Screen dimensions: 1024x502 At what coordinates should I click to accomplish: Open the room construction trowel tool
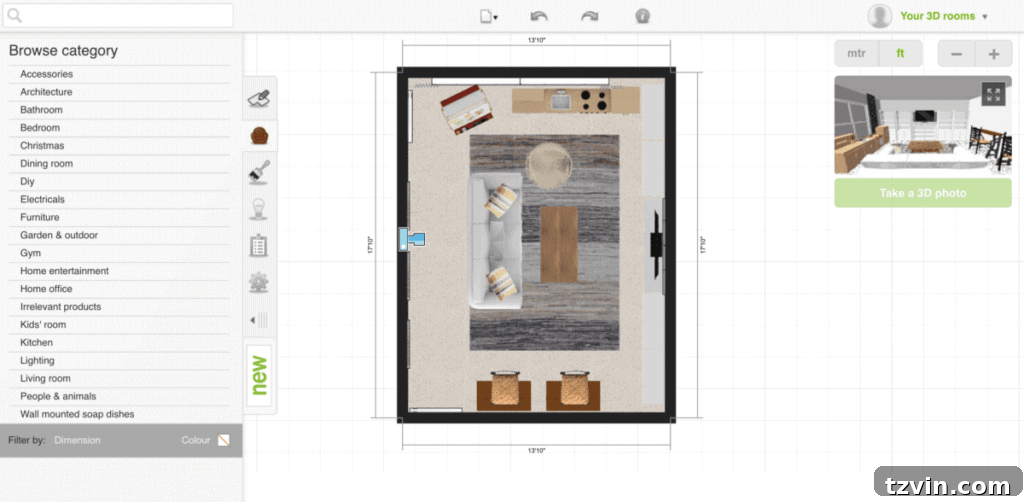click(260, 99)
